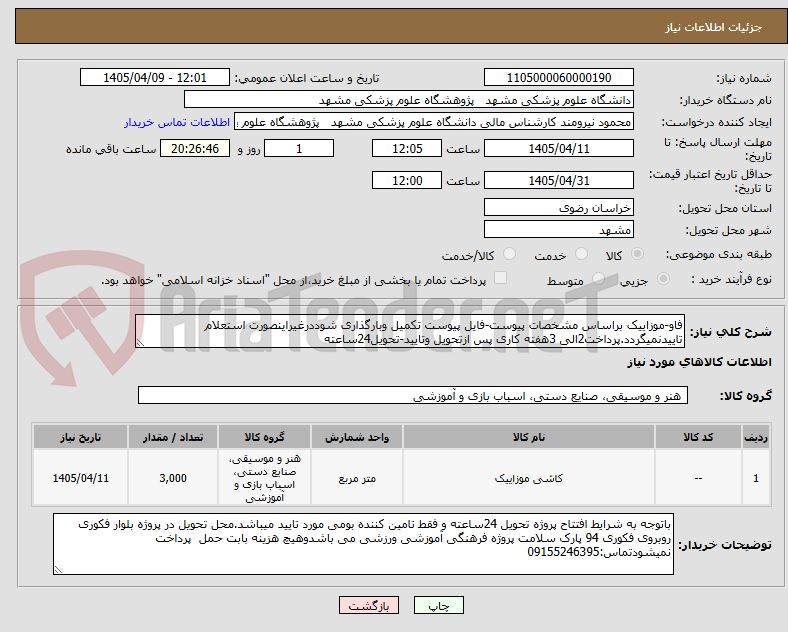Open the اطلاعات تماس خریدار link
Viewport: 788px width, 632px height.
pyautogui.click(x=177, y=122)
